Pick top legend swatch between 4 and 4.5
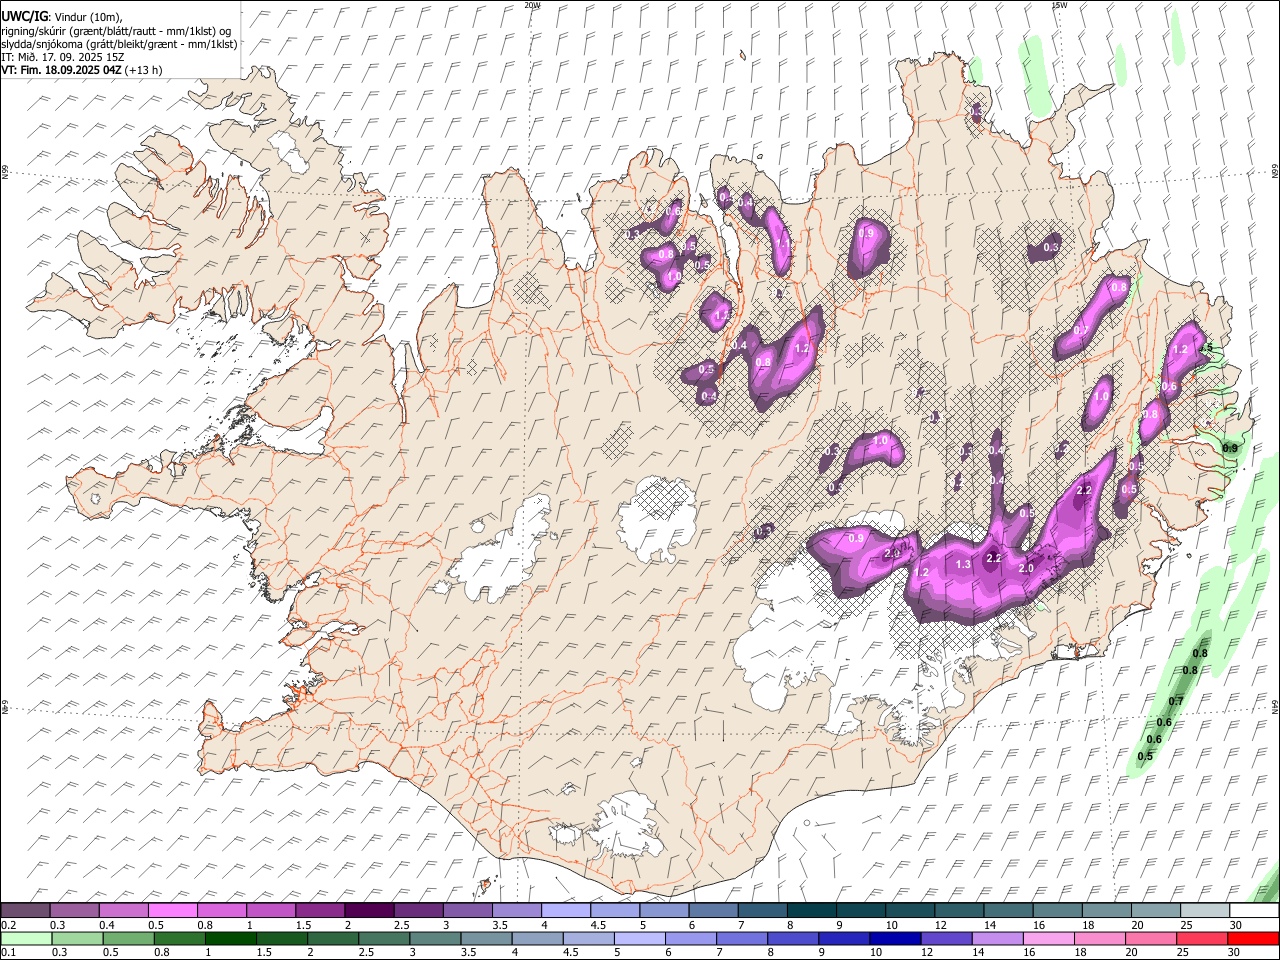 [x=565, y=910]
